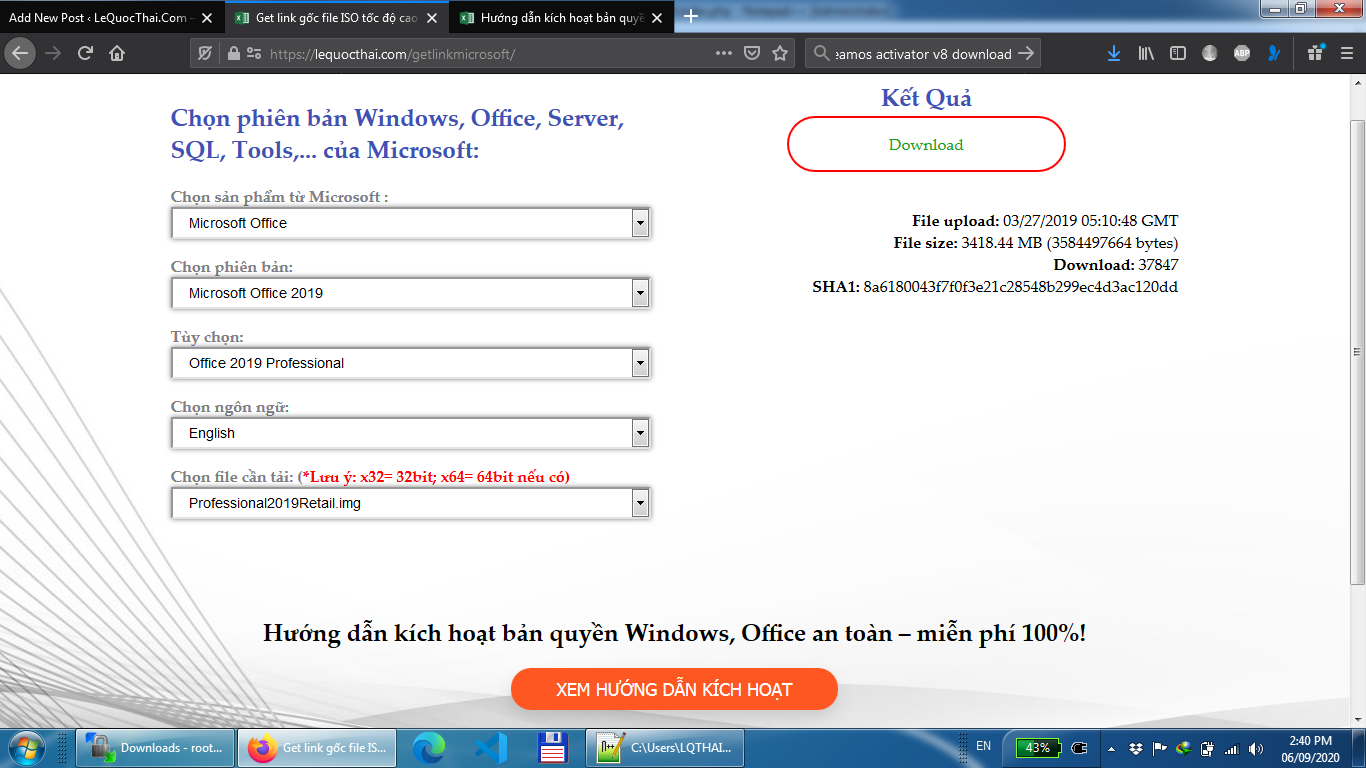The width and height of the screenshot is (1366, 768).
Task: Open Dropbox tray icon
Action: [x=1137, y=748]
